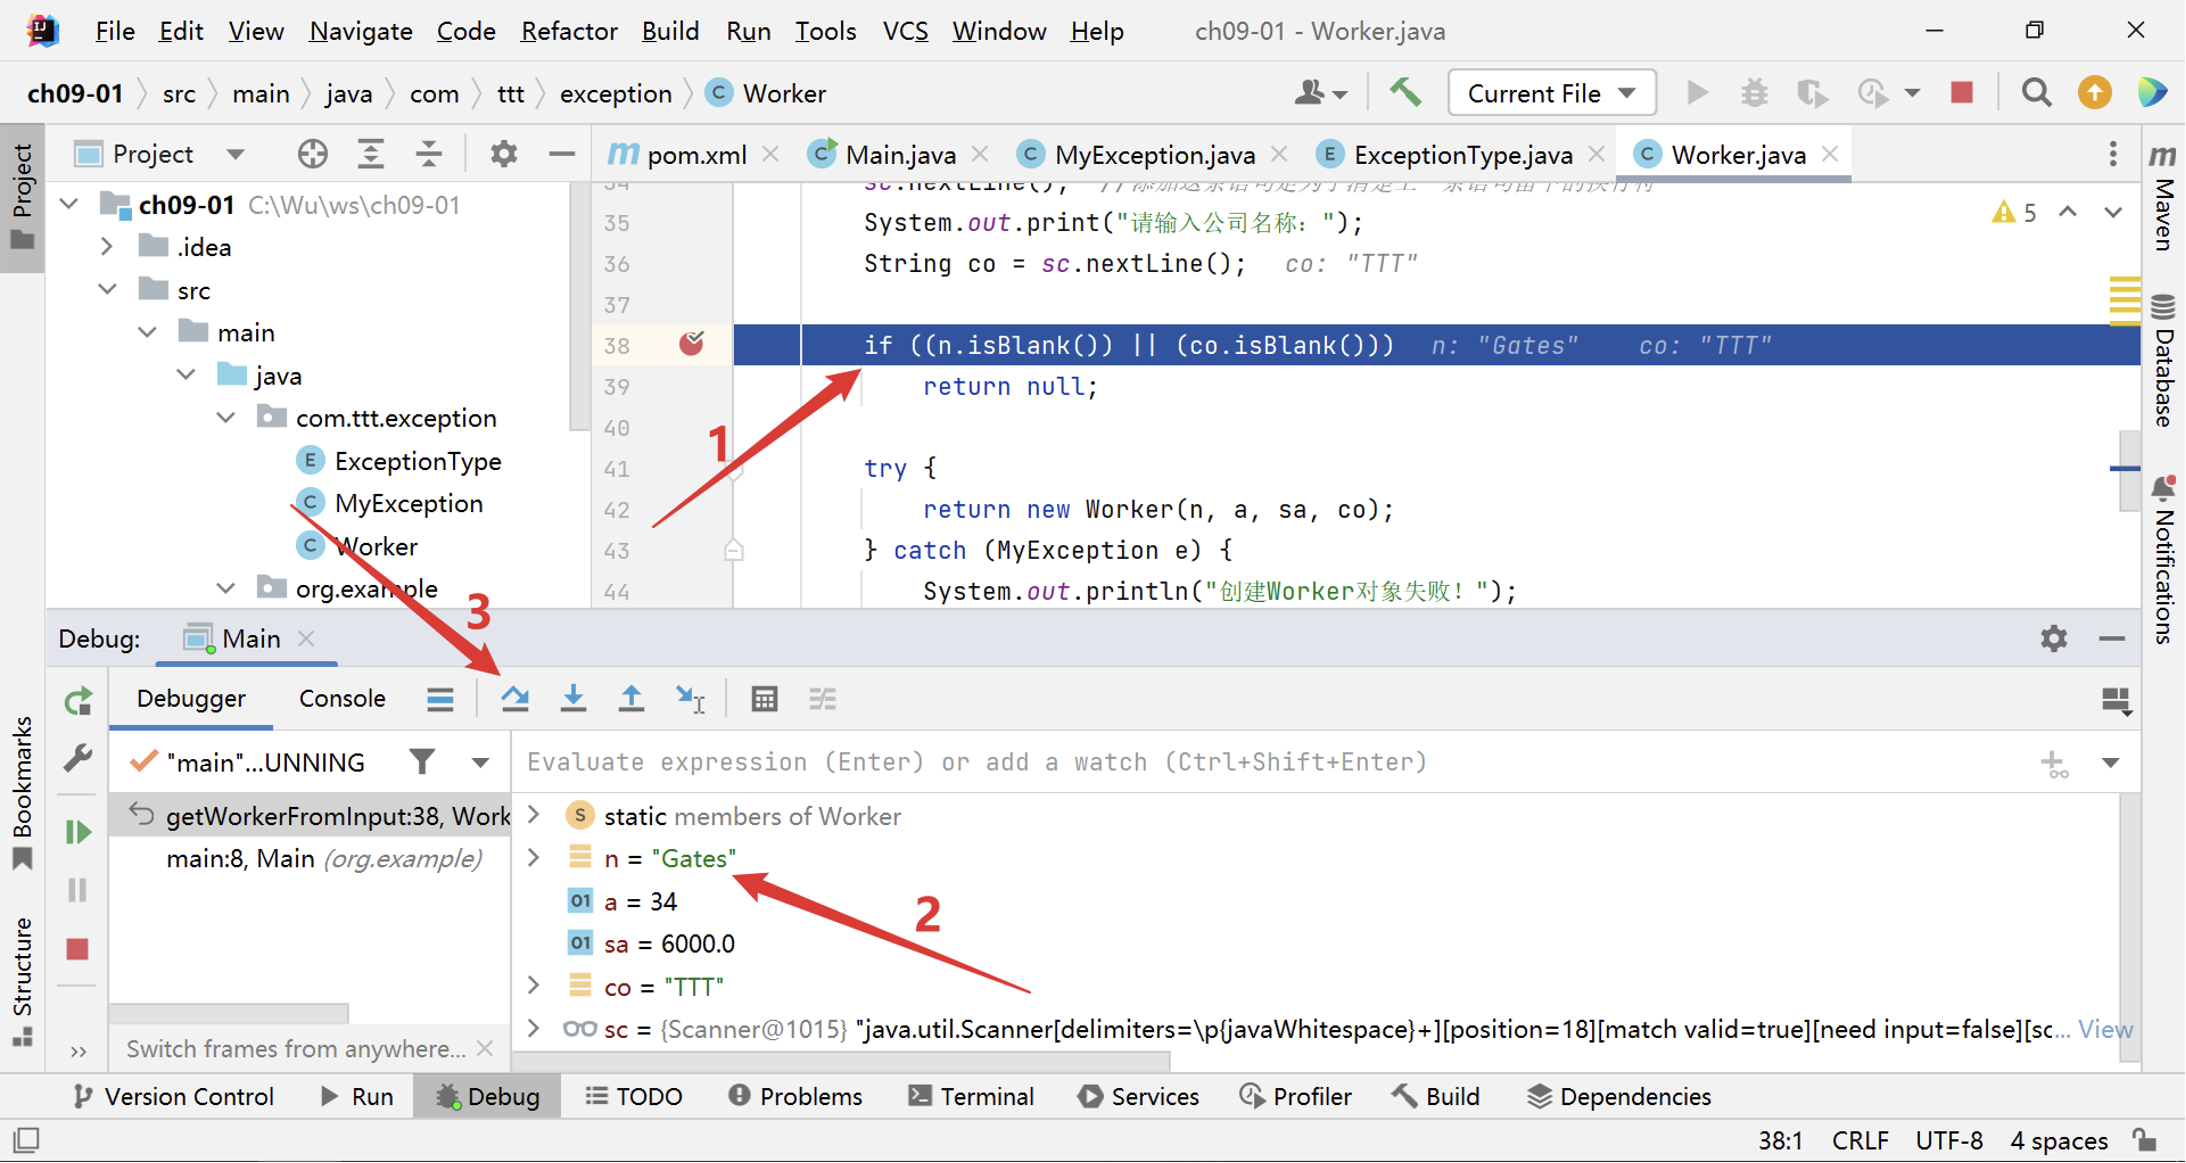The width and height of the screenshot is (2186, 1163).
Task: Click the Show Execution Point lines icon
Action: 440,699
